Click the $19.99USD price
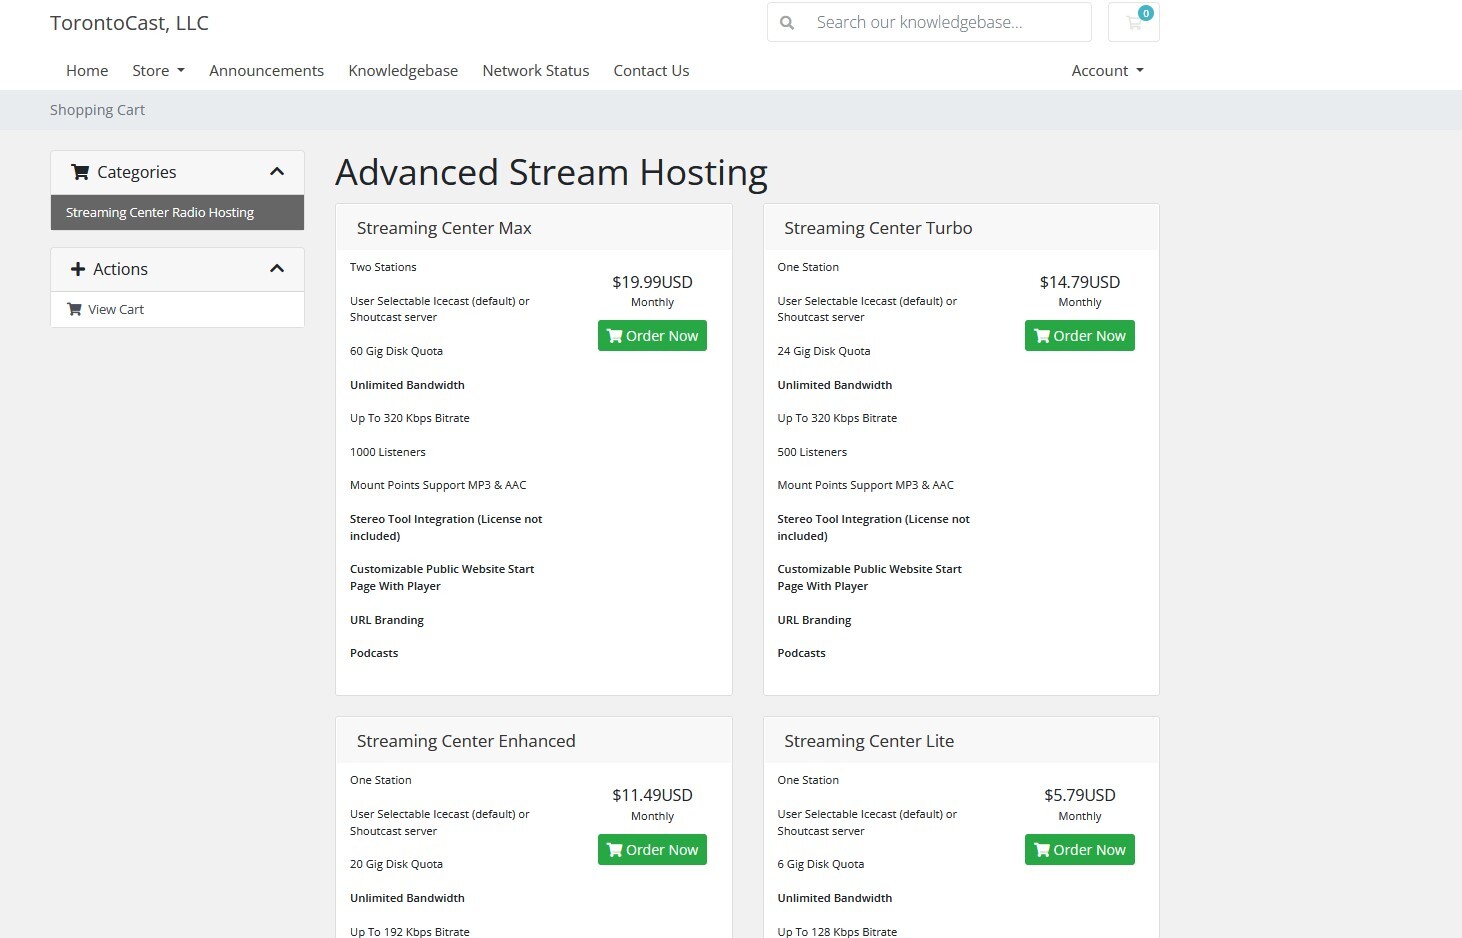Image resolution: width=1462 pixels, height=938 pixels. 652,282
